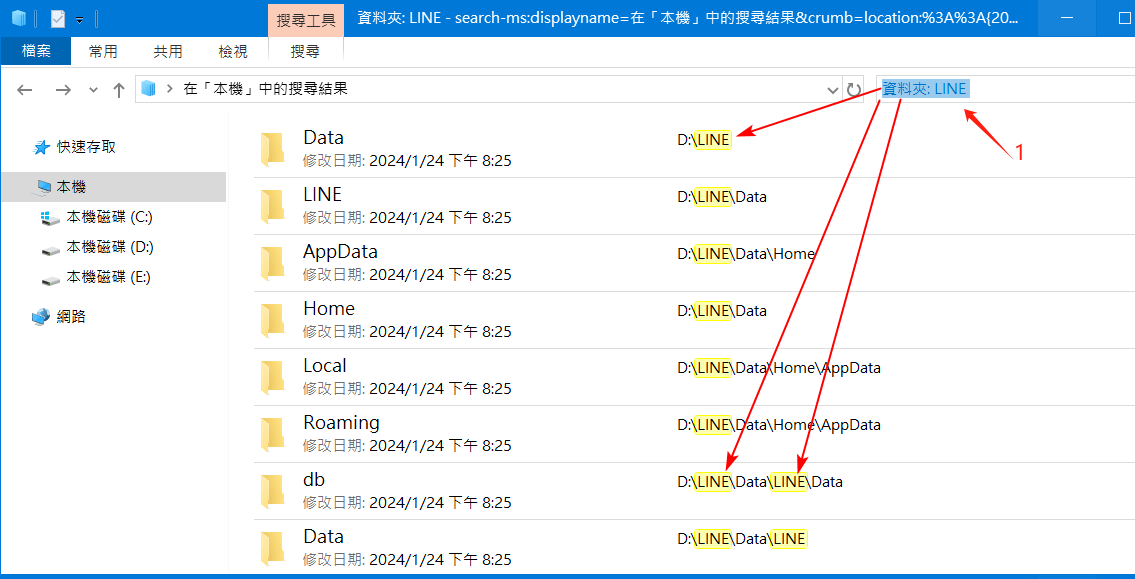Click the D: drive icon in sidebar
The width and height of the screenshot is (1135, 579).
[51, 250]
